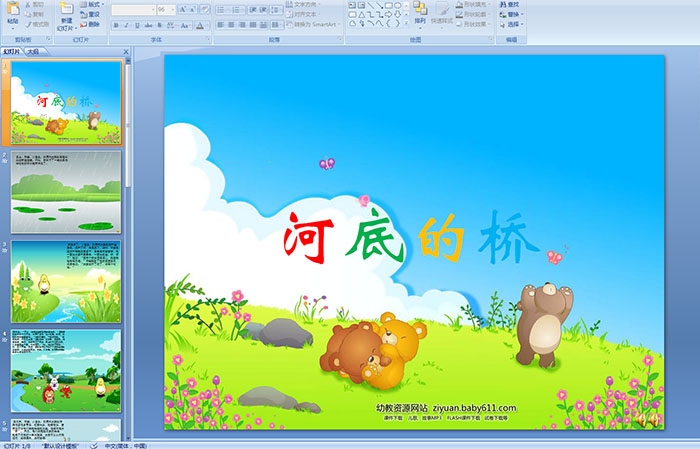Click the Increase Font Size icon
The width and height of the screenshot is (700, 449).
177,9
